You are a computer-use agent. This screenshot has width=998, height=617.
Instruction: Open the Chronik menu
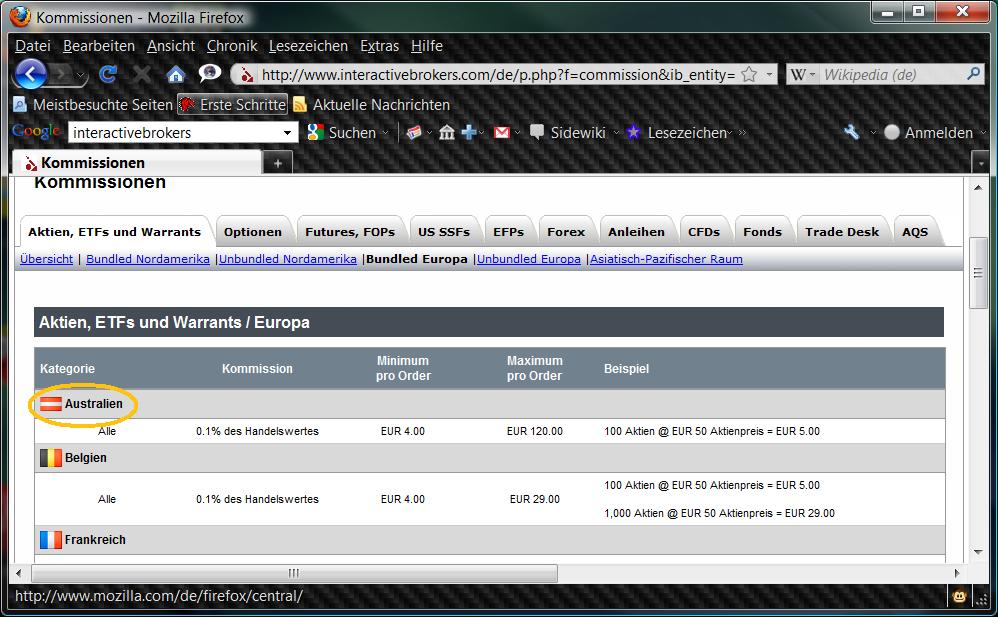point(232,46)
